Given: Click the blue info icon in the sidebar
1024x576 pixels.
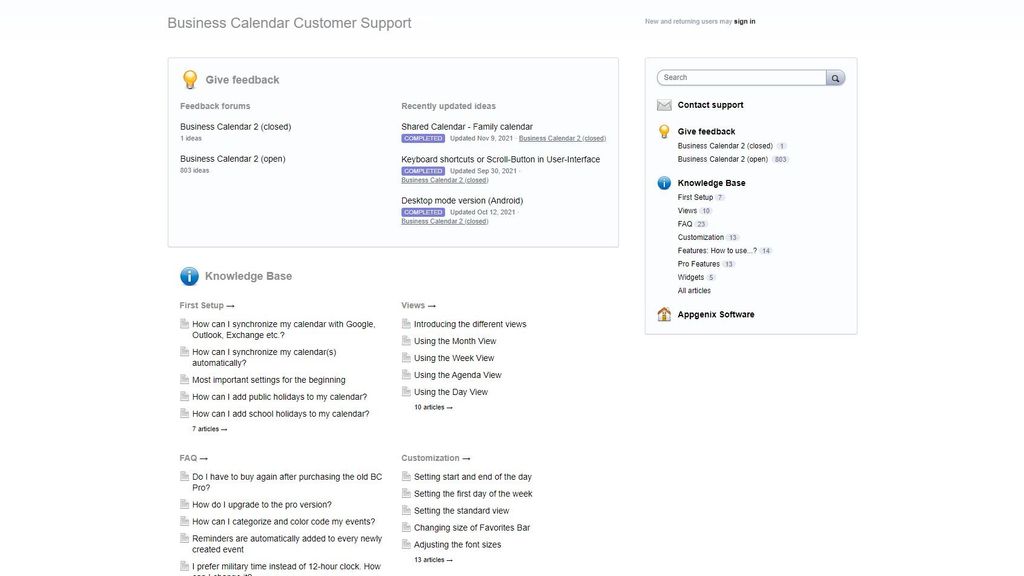Looking at the screenshot, I should tap(664, 183).
